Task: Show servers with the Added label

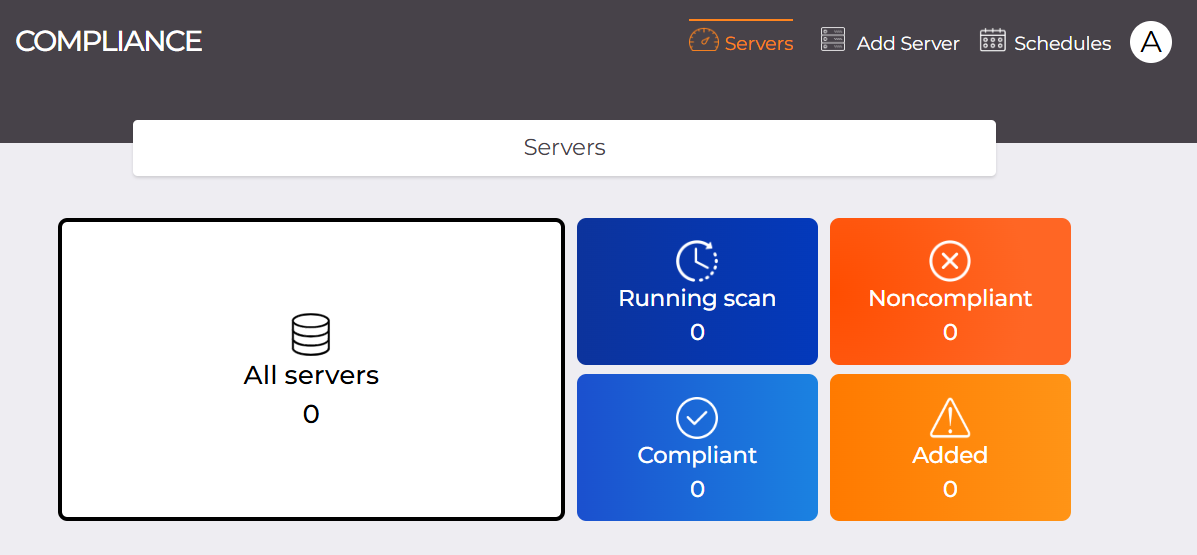Action: click(950, 455)
